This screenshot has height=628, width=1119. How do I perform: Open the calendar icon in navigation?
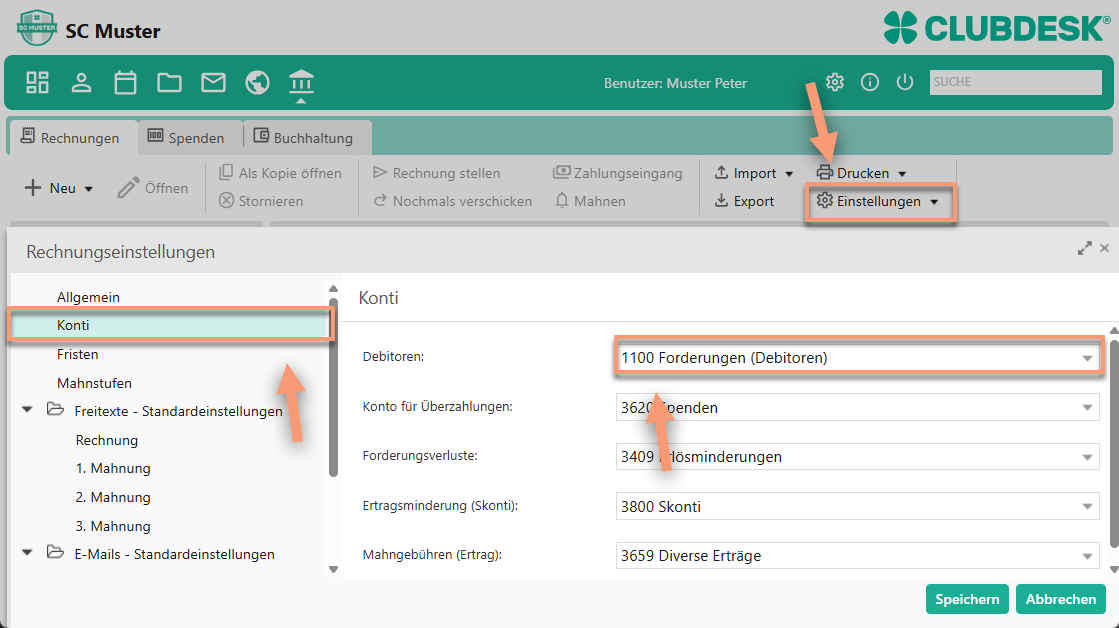(x=126, y=83)
